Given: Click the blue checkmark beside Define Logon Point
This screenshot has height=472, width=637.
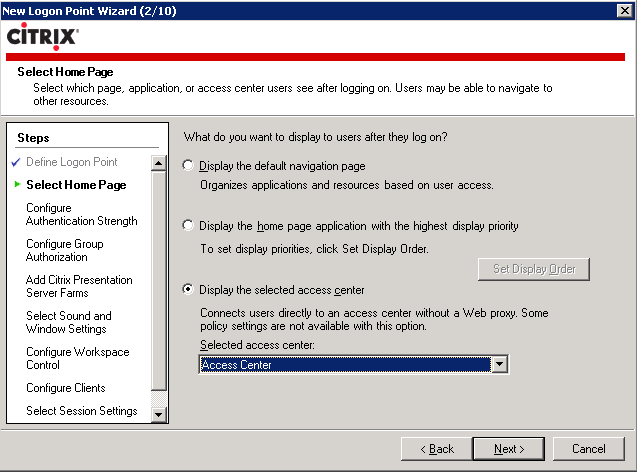Looking at the screenshot, I should [16, 162].
